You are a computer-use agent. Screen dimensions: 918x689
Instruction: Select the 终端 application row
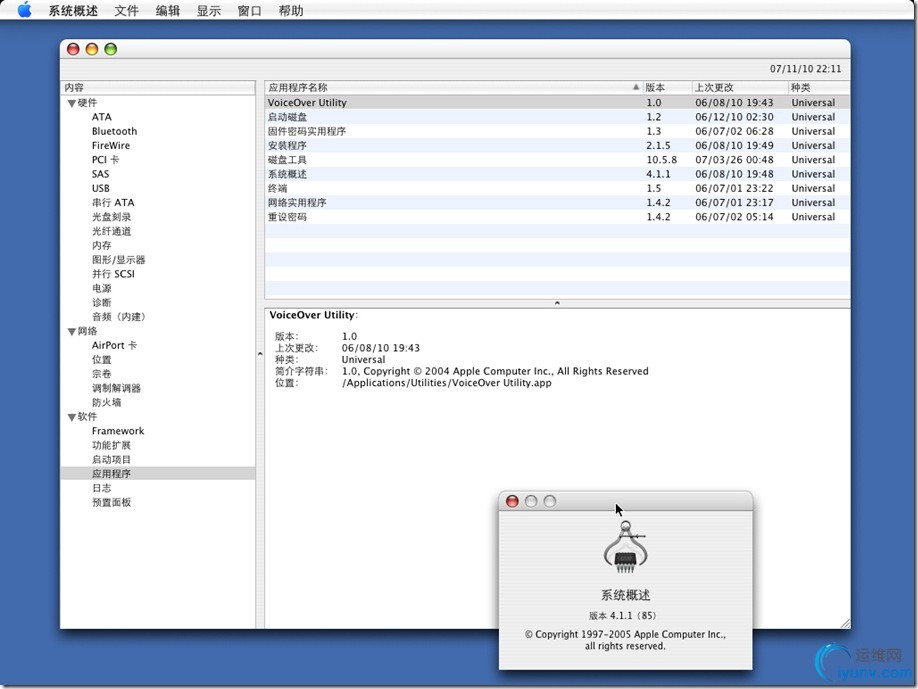[x=557, y=188]
